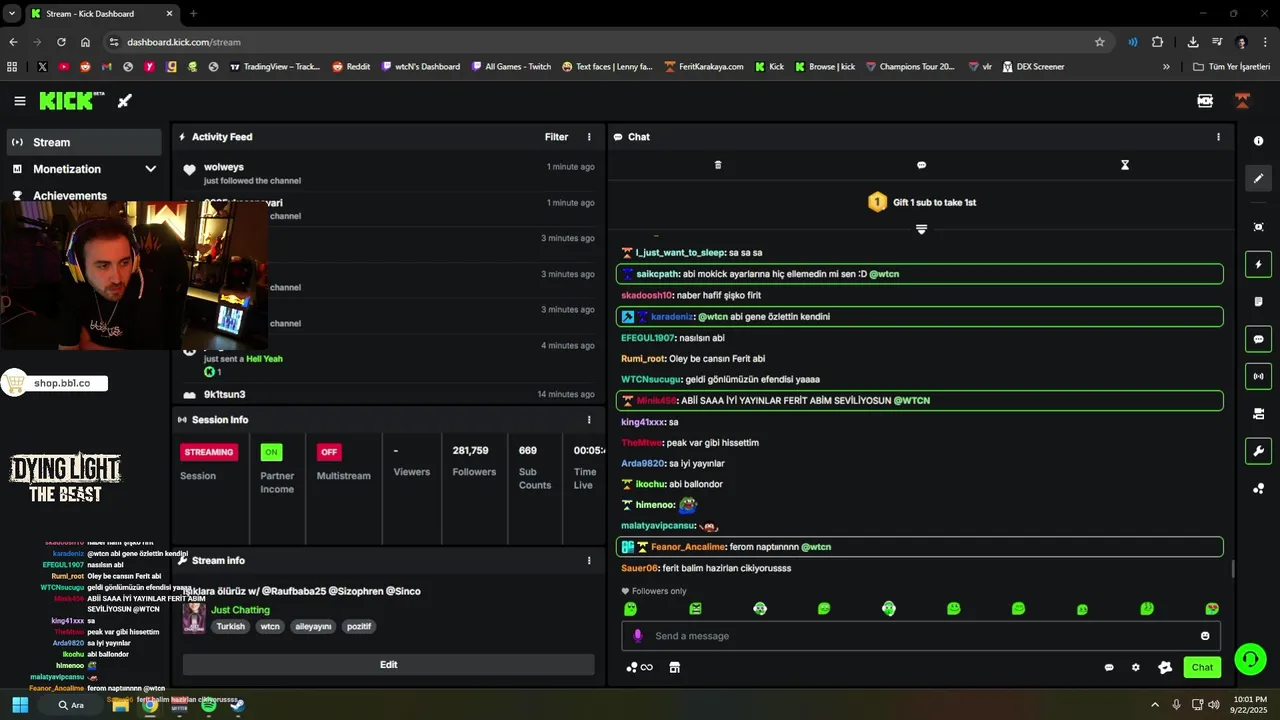
Task: Toggle the lightning bolt activity panel
Action: [x=1259, y=264]
